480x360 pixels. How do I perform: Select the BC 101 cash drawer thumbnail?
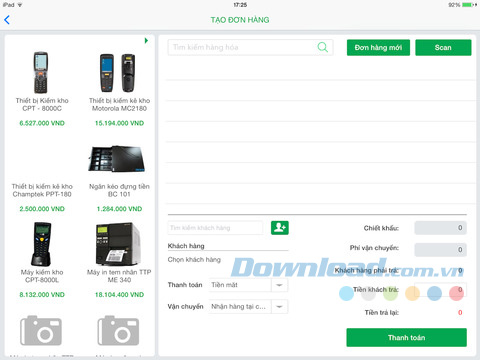coord(117,159)
